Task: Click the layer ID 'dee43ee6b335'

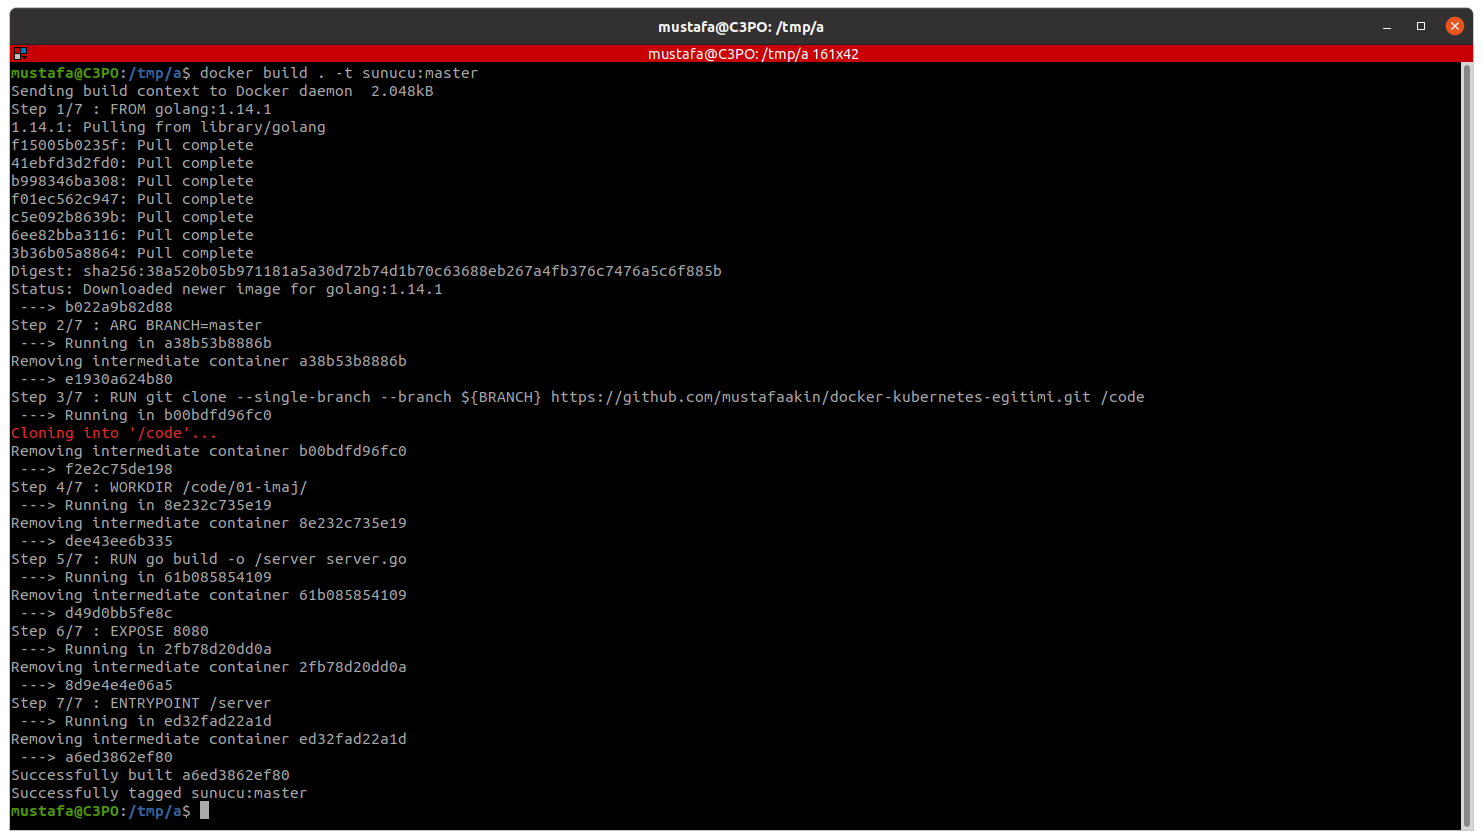Action: coord(119,541)
